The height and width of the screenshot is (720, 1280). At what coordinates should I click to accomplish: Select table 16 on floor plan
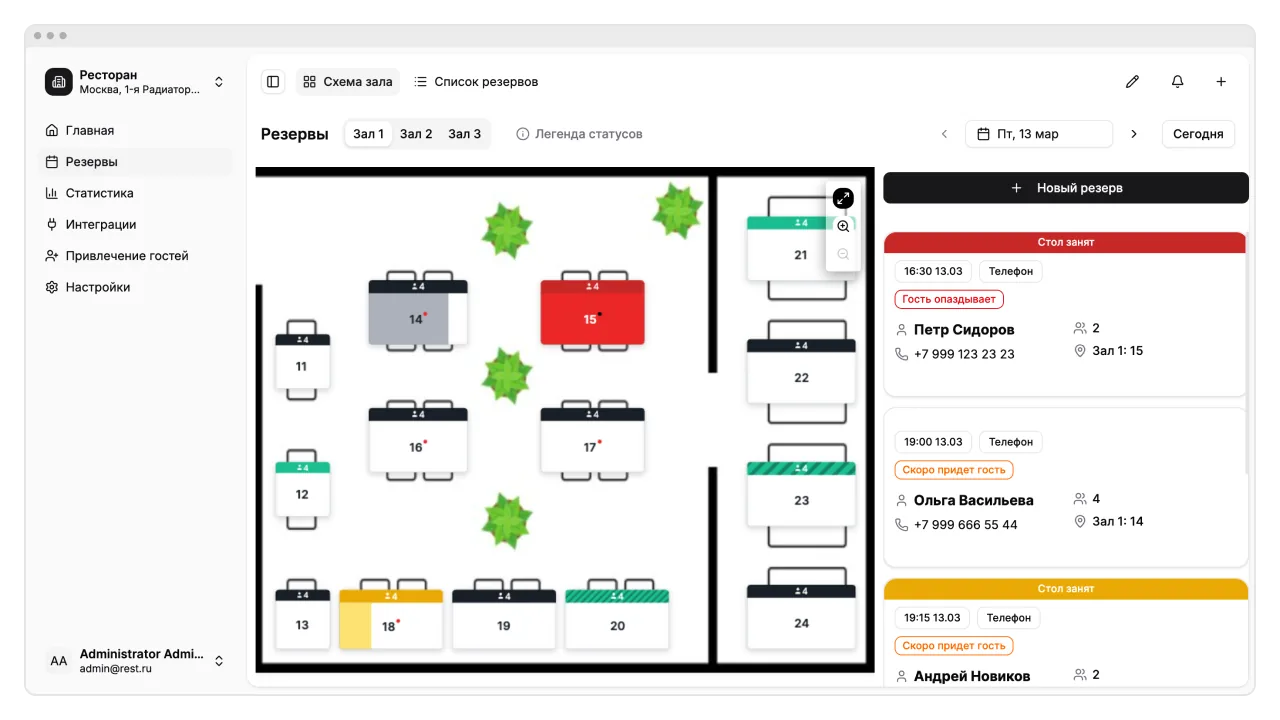418,440
